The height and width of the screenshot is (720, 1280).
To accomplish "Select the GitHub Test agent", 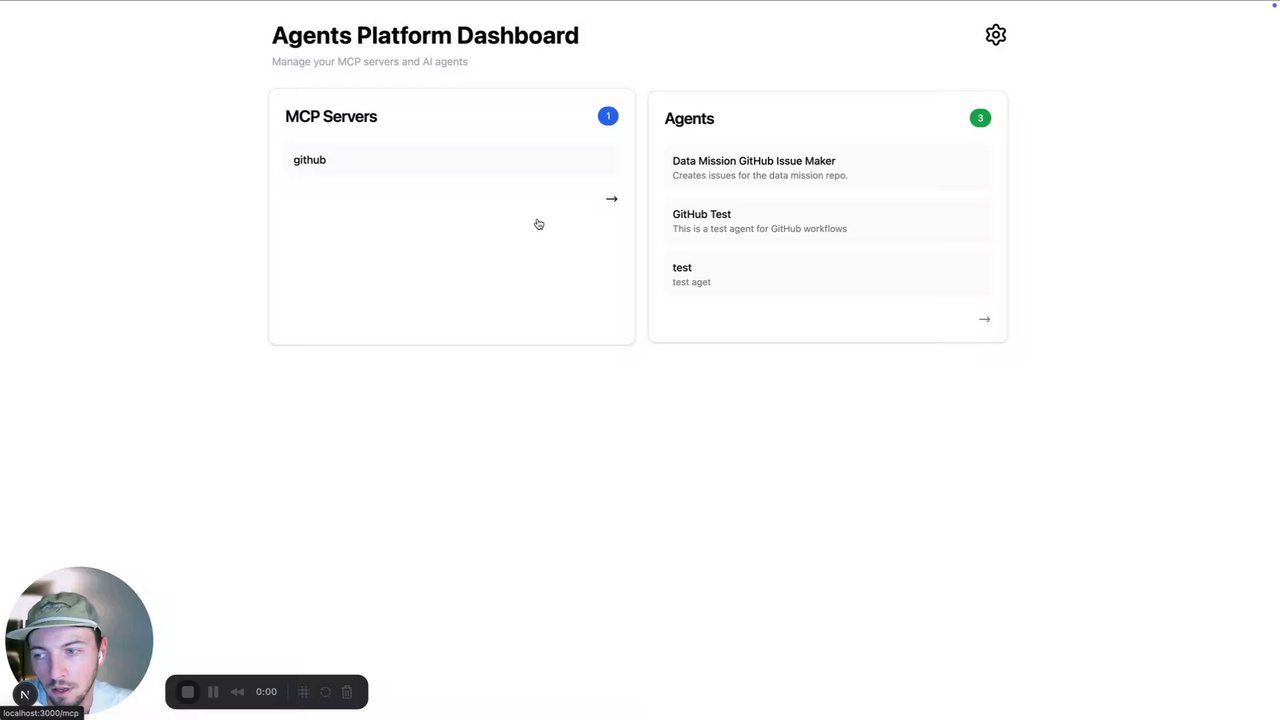I will pos(701,214).
